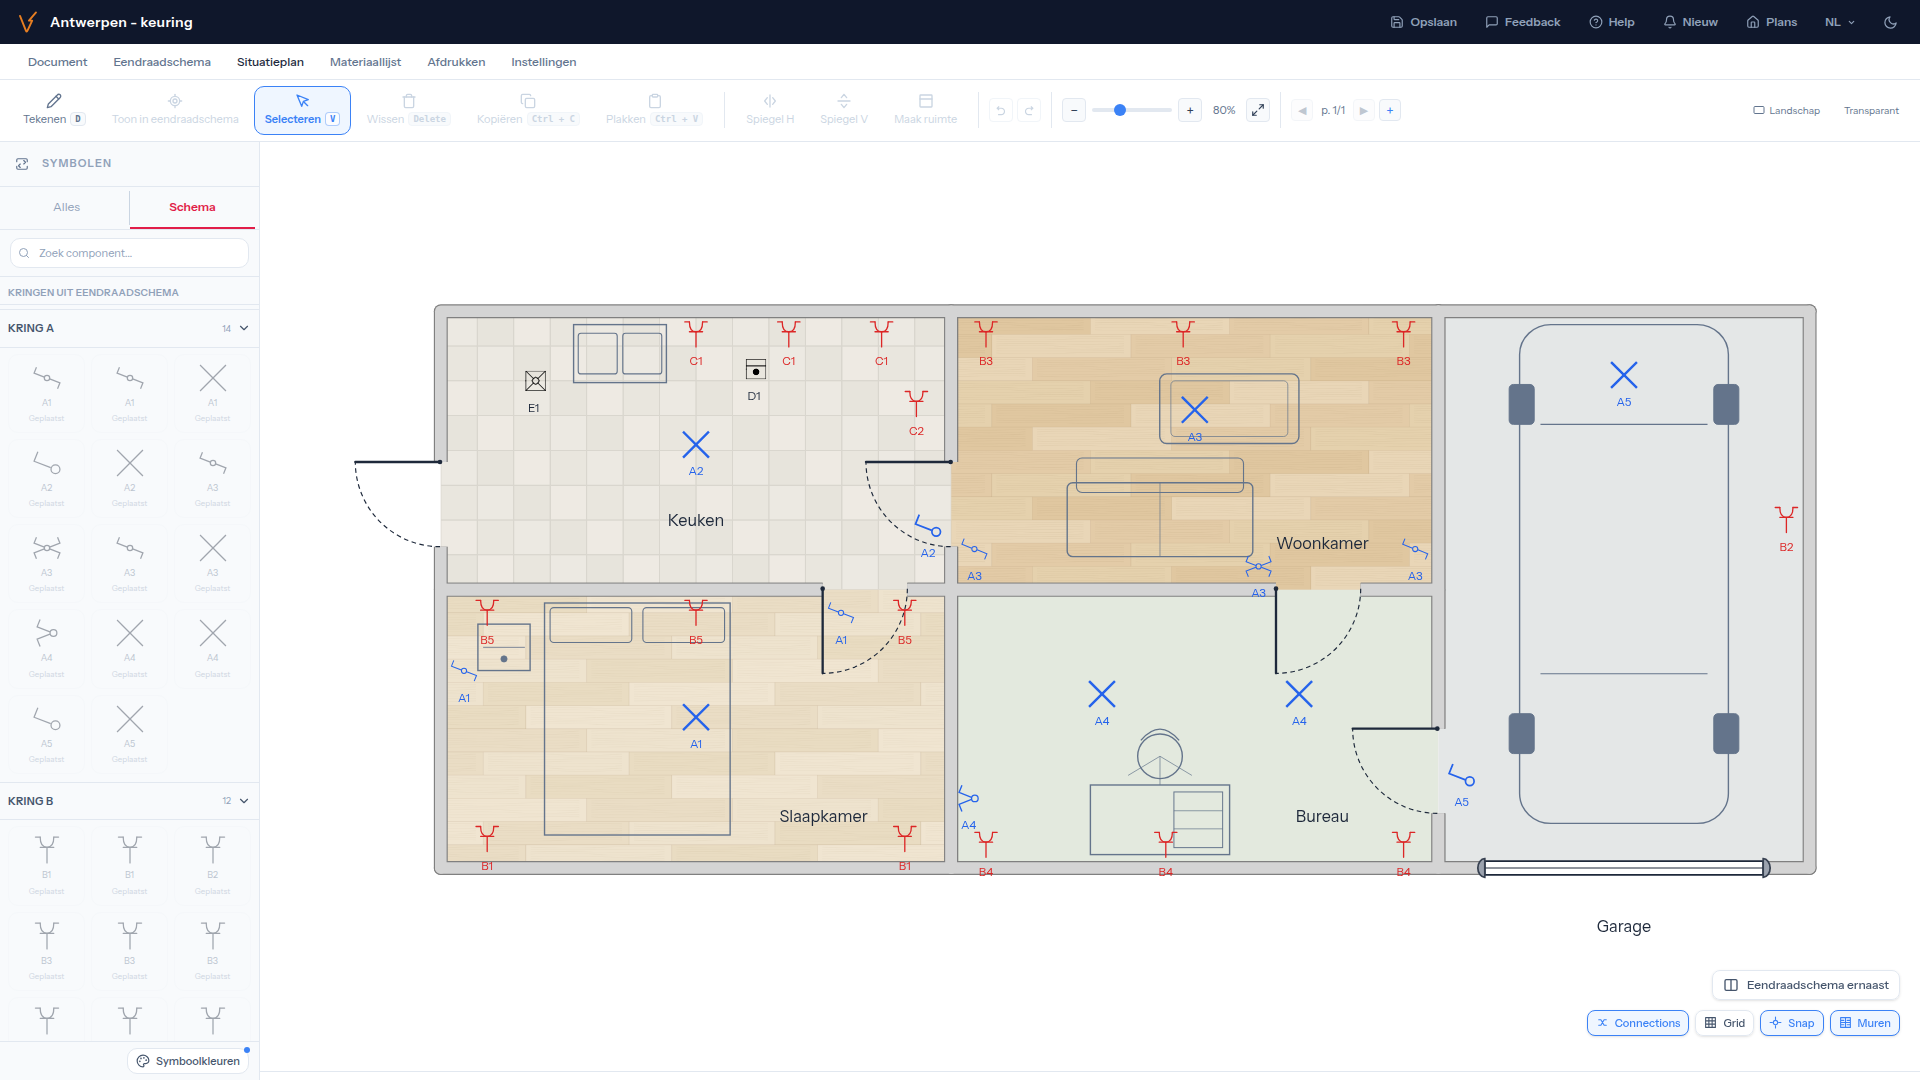Undo the last action
1920x1080 pixels.
tap(1000, 110)
